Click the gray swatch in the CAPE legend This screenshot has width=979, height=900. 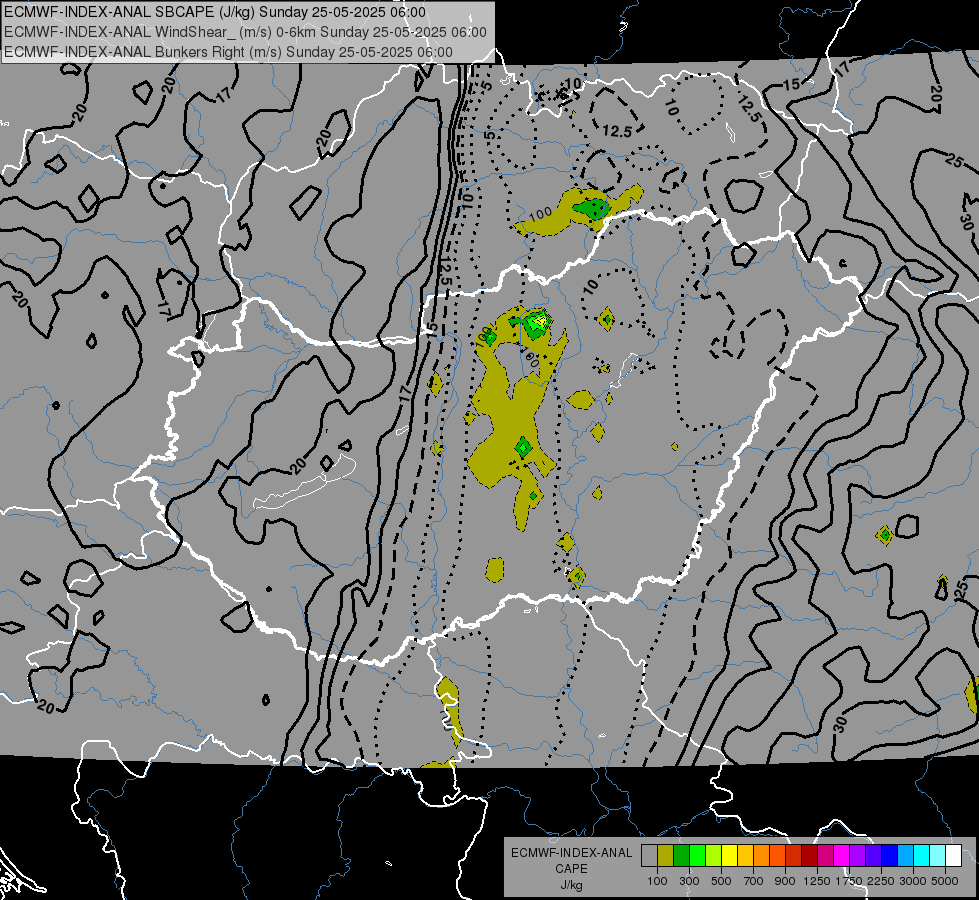pyautogui.click(x=649, y=855)
